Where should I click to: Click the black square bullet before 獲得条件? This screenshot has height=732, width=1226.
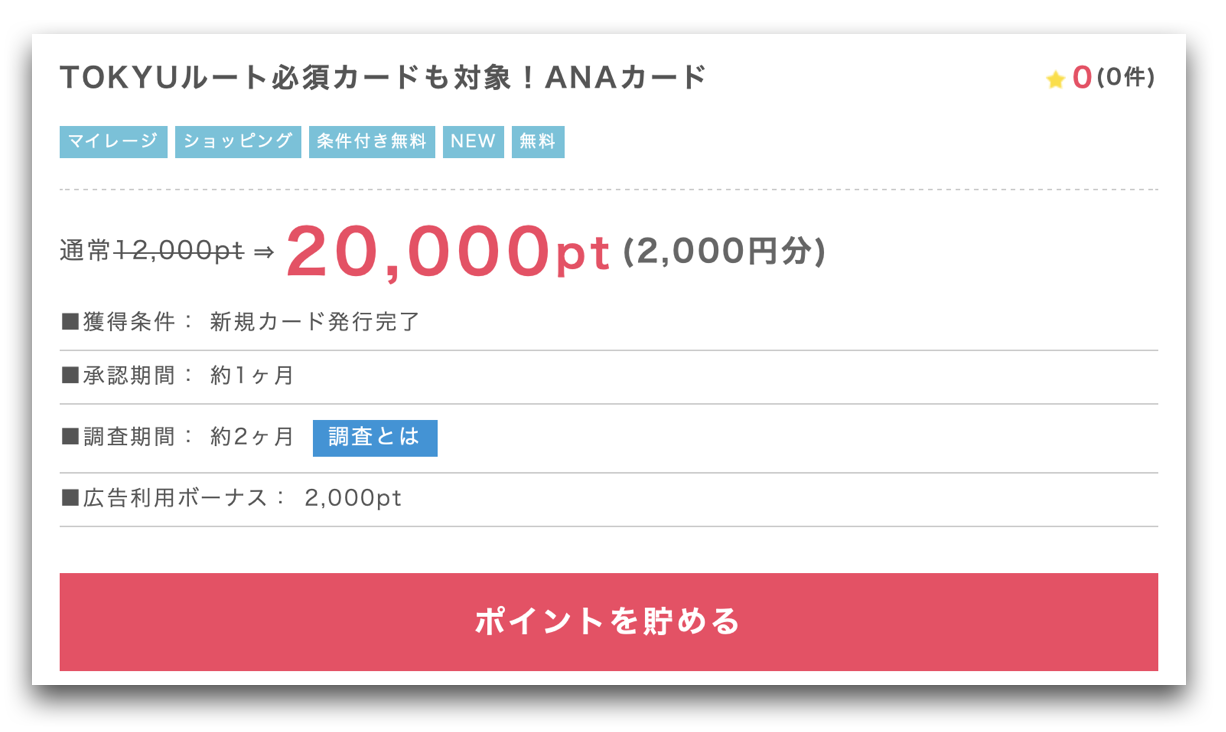70,322
